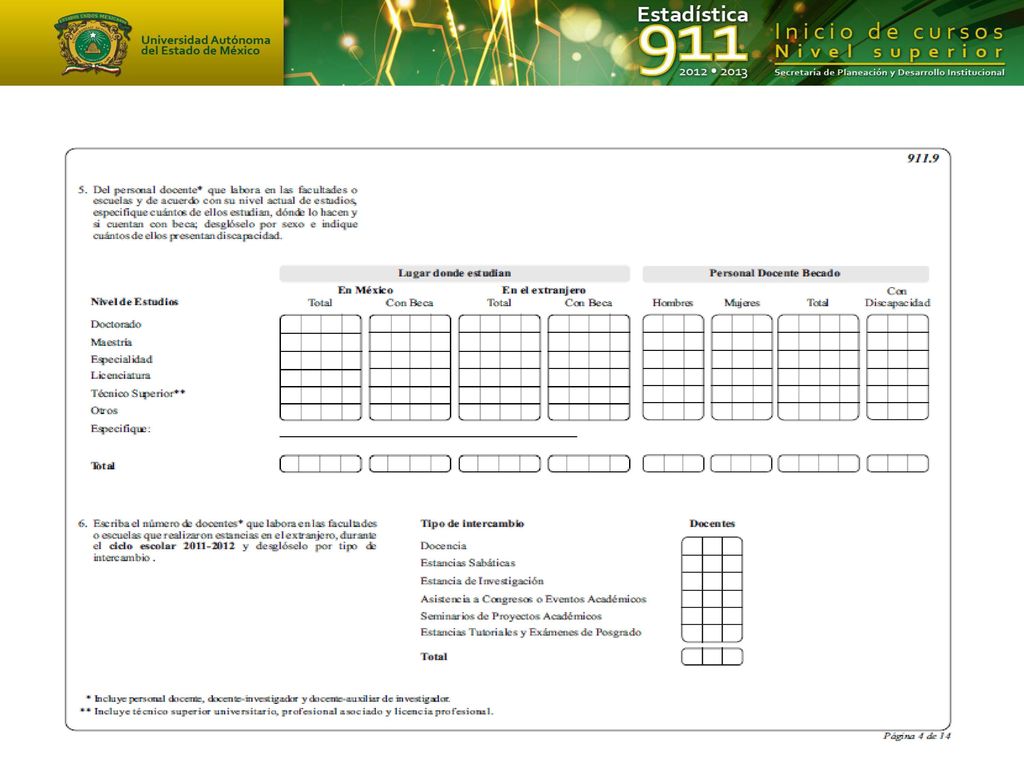The width and height of the screenshot is (1024, 768).
Task: Click the Docentes field for Estancia de Investigación
Action: click(x=712, y=581)
